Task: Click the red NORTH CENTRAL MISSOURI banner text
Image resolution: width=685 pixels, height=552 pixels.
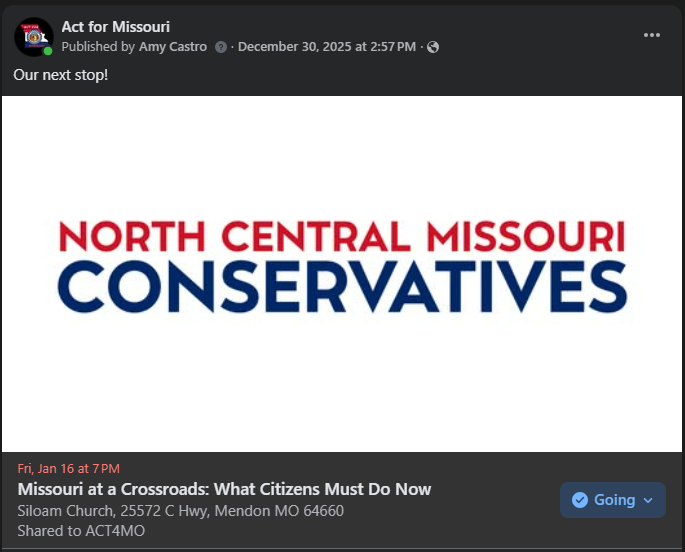Action: (342, 236)
